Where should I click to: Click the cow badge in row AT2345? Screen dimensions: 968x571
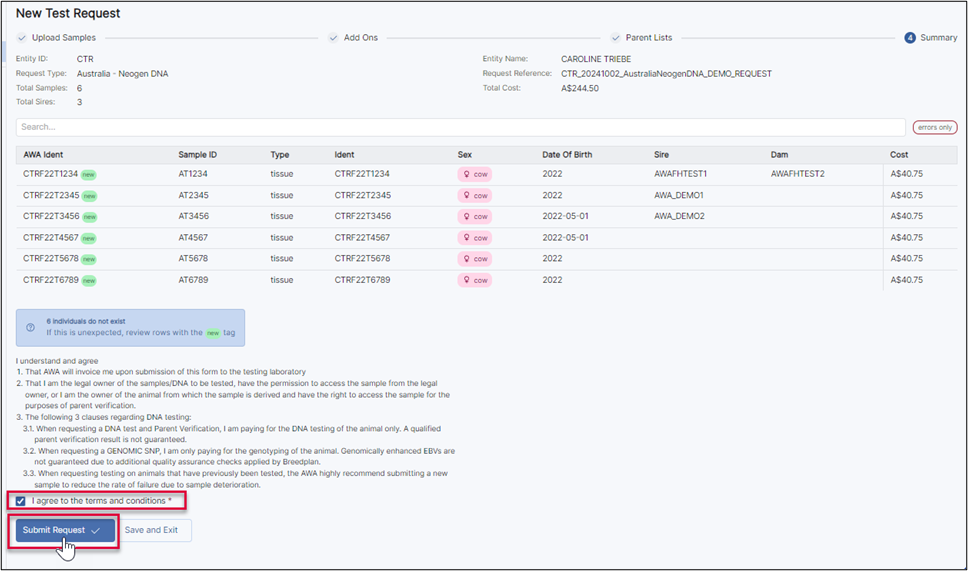[475, 196]
